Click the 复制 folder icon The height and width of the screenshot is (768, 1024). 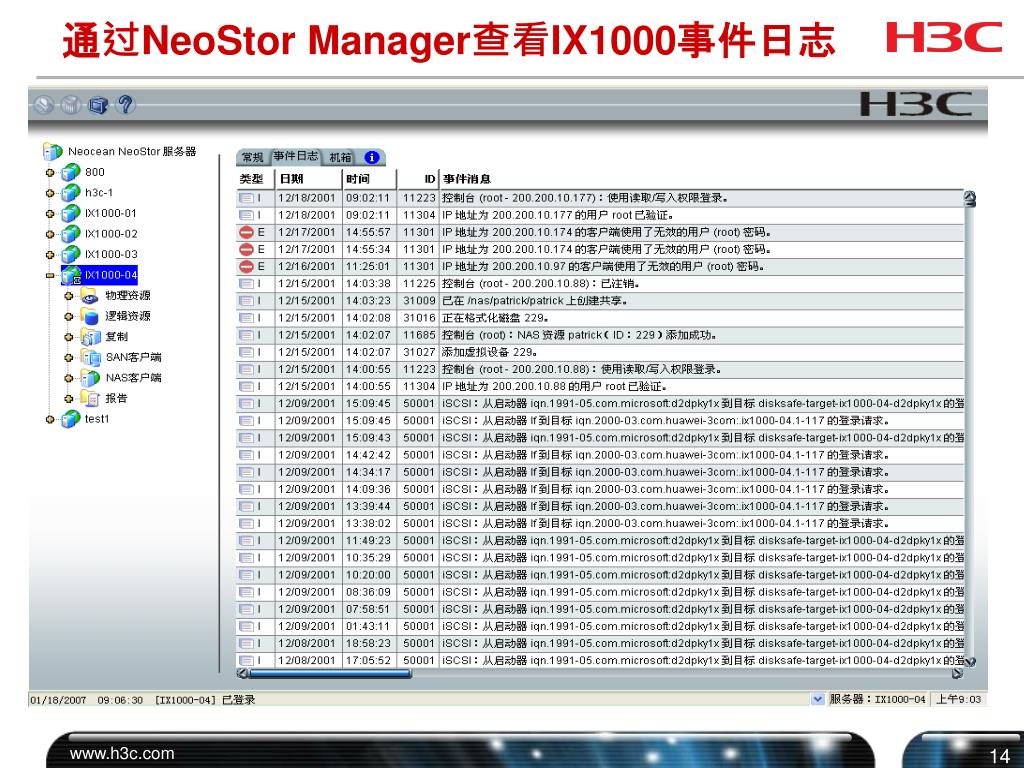pyautogui.click(x=90, y=337)
